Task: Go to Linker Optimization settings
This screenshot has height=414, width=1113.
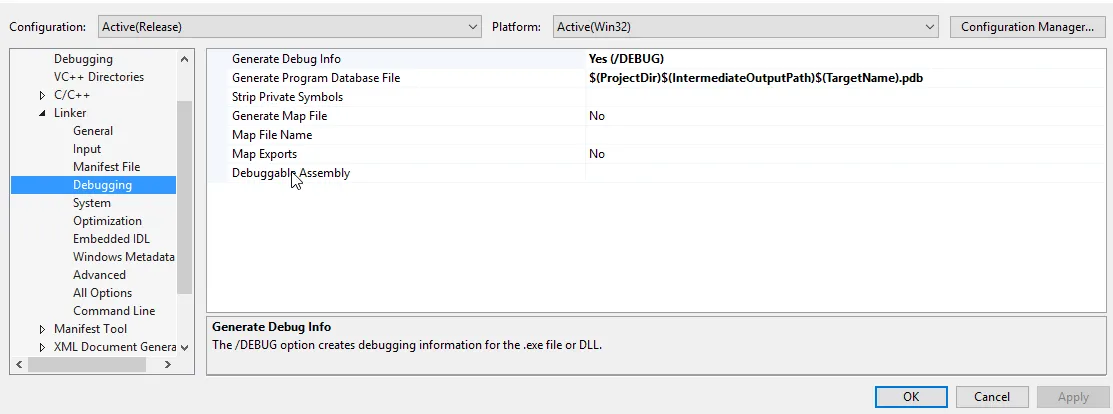Action: (107, 221)
